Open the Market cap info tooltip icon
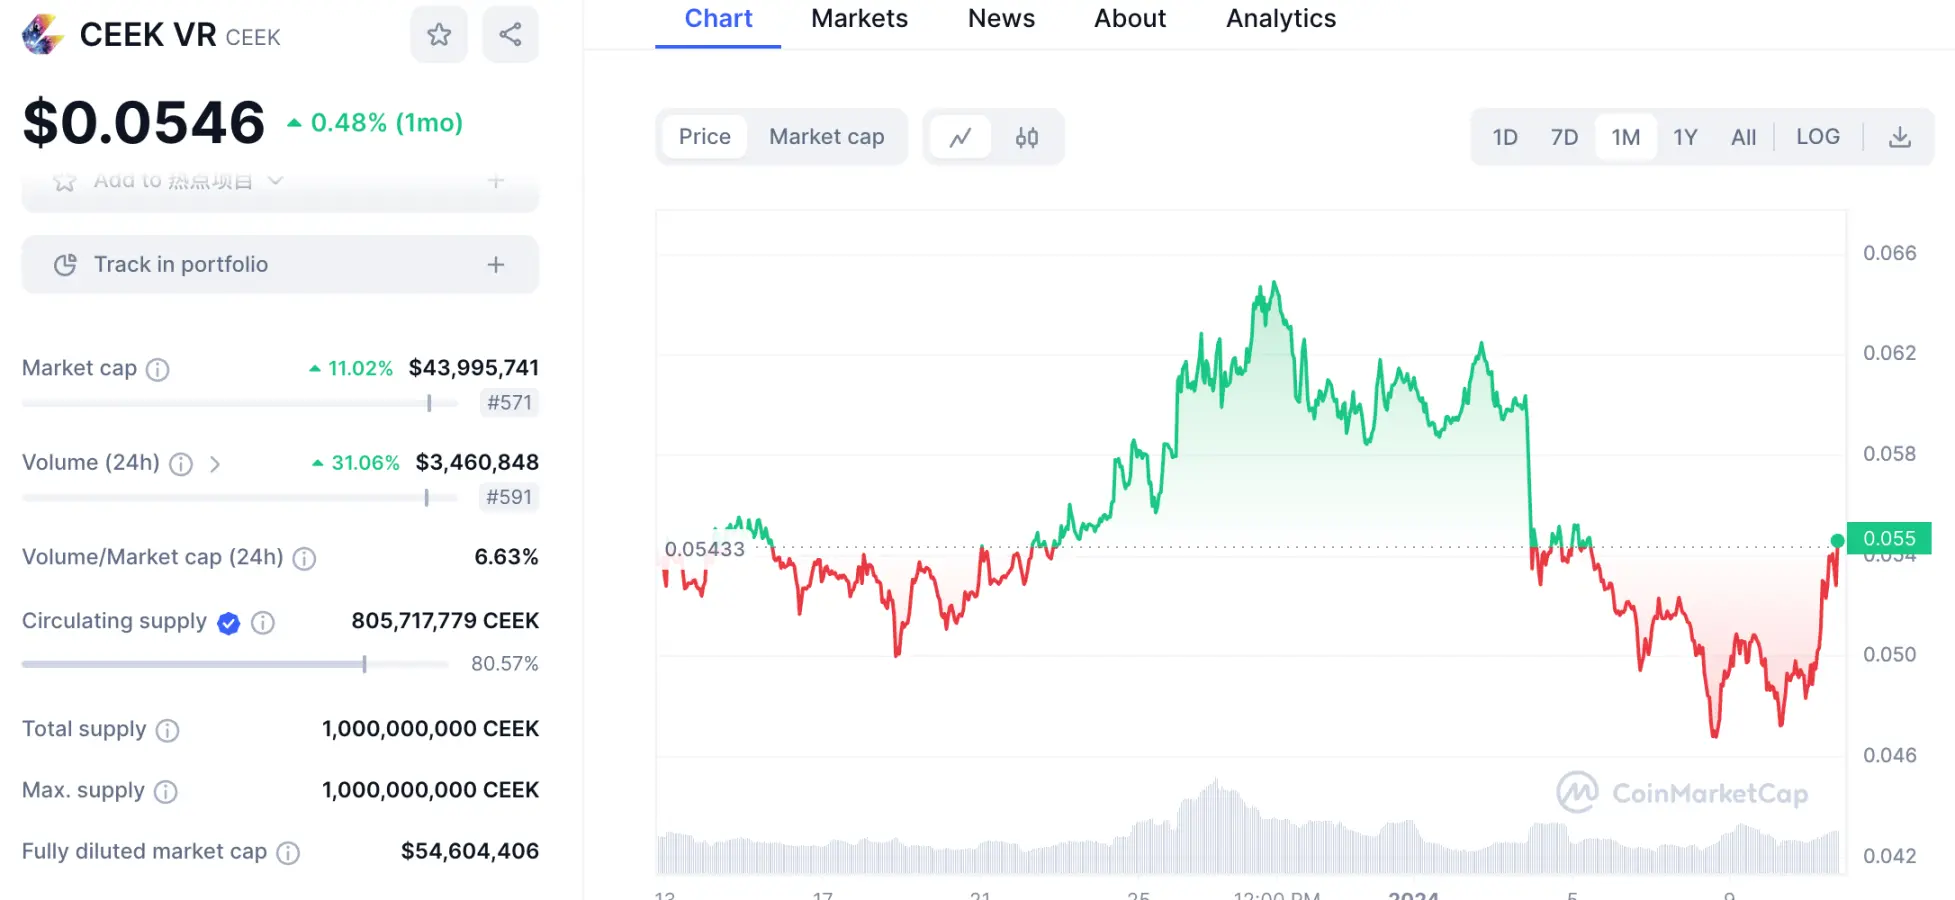1955x900 pixels. point(158,370)
